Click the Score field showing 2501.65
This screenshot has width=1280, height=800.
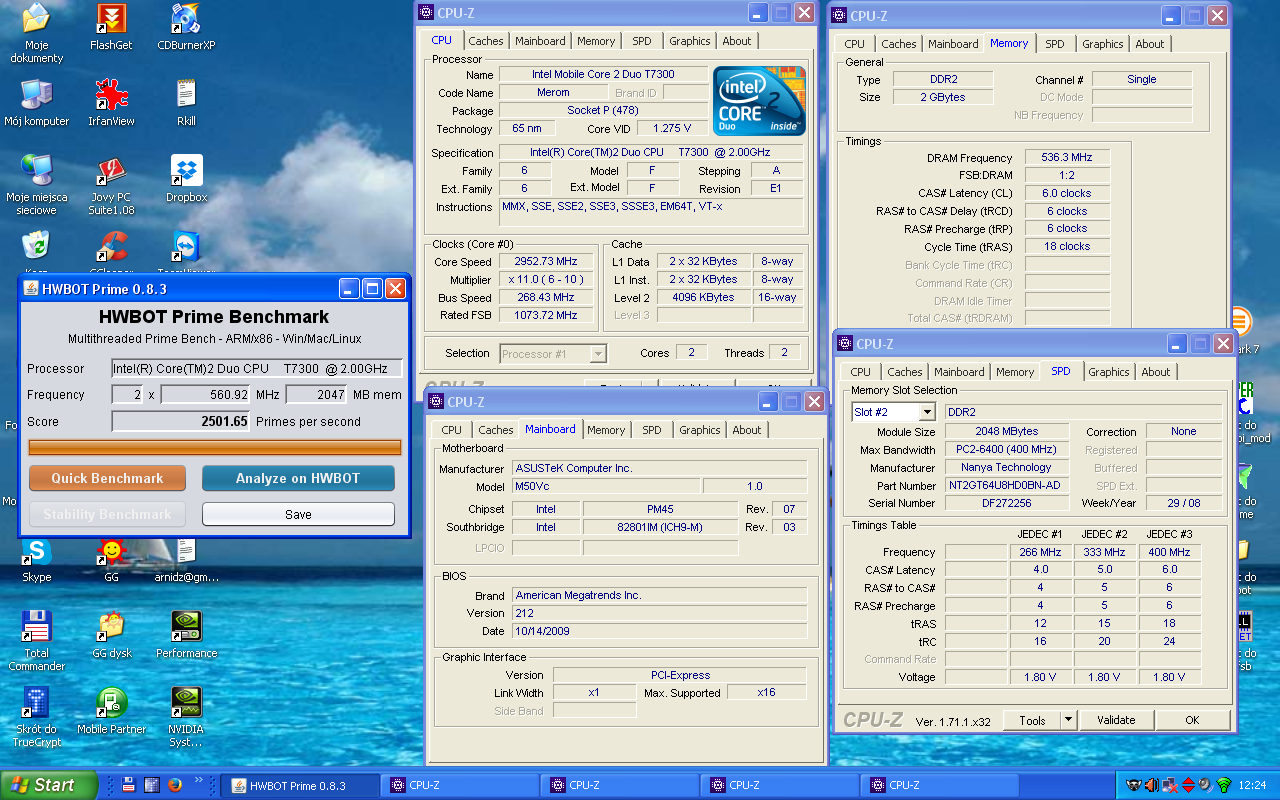pos(181,421)
